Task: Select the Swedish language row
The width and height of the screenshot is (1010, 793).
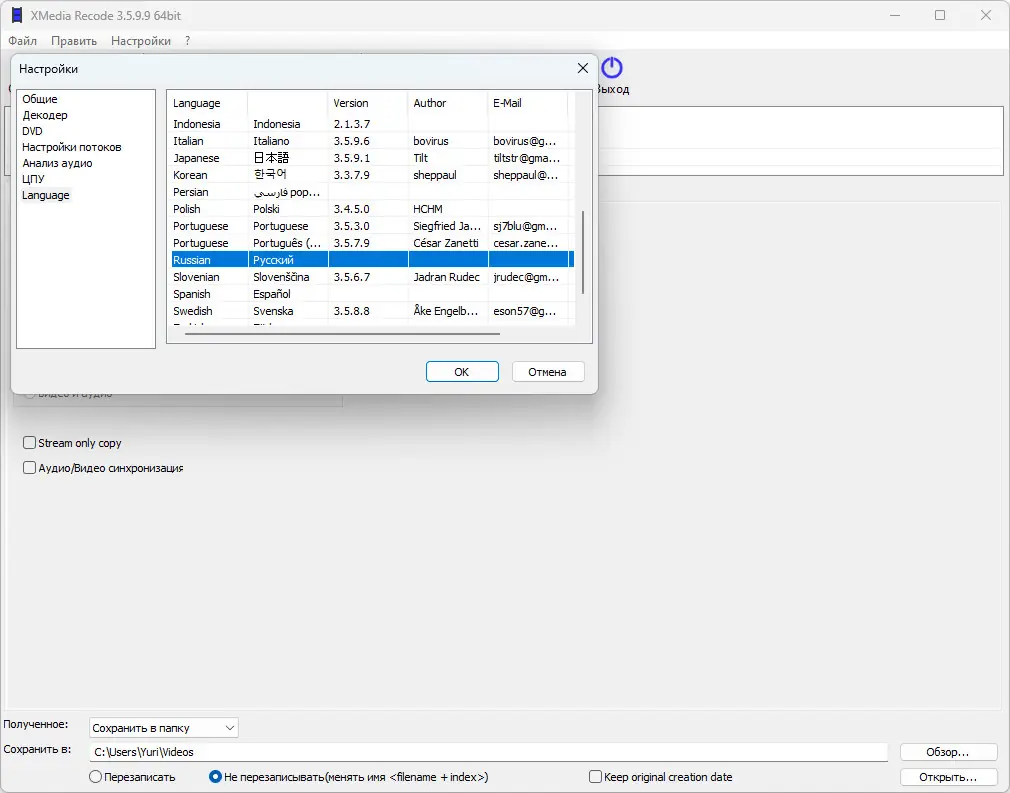Action: [371, 311]
